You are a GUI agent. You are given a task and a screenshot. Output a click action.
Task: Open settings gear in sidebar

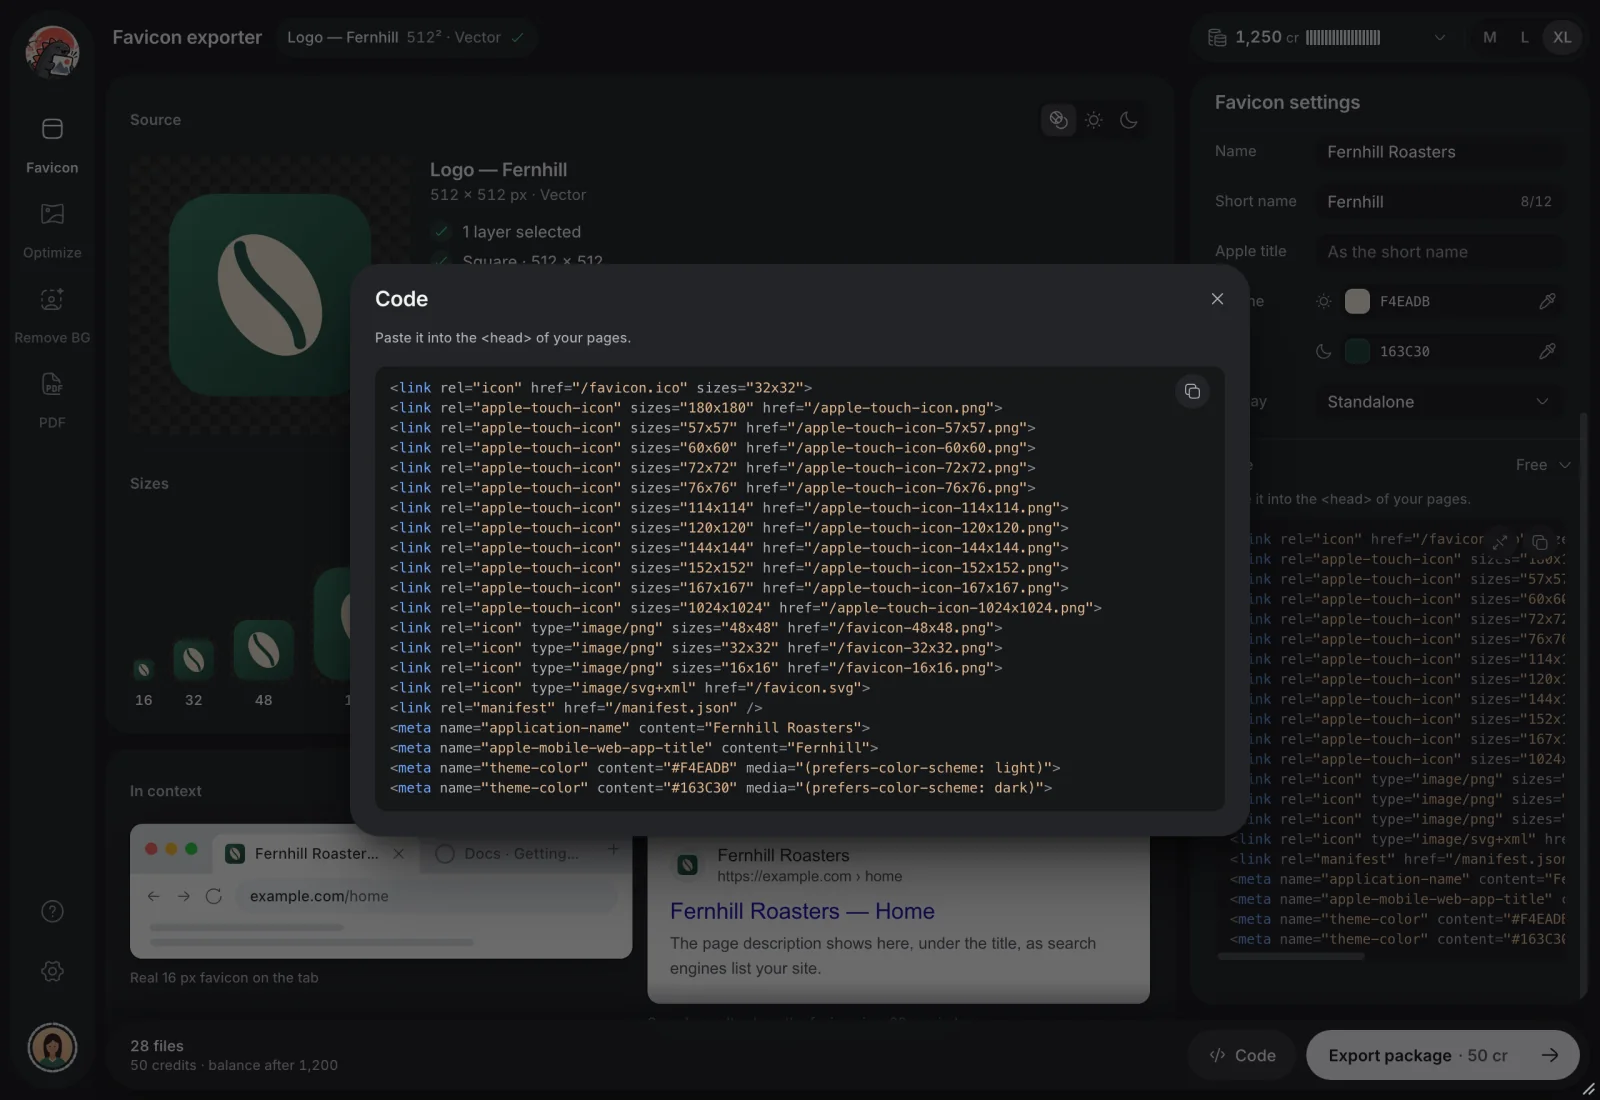[52, 971]
